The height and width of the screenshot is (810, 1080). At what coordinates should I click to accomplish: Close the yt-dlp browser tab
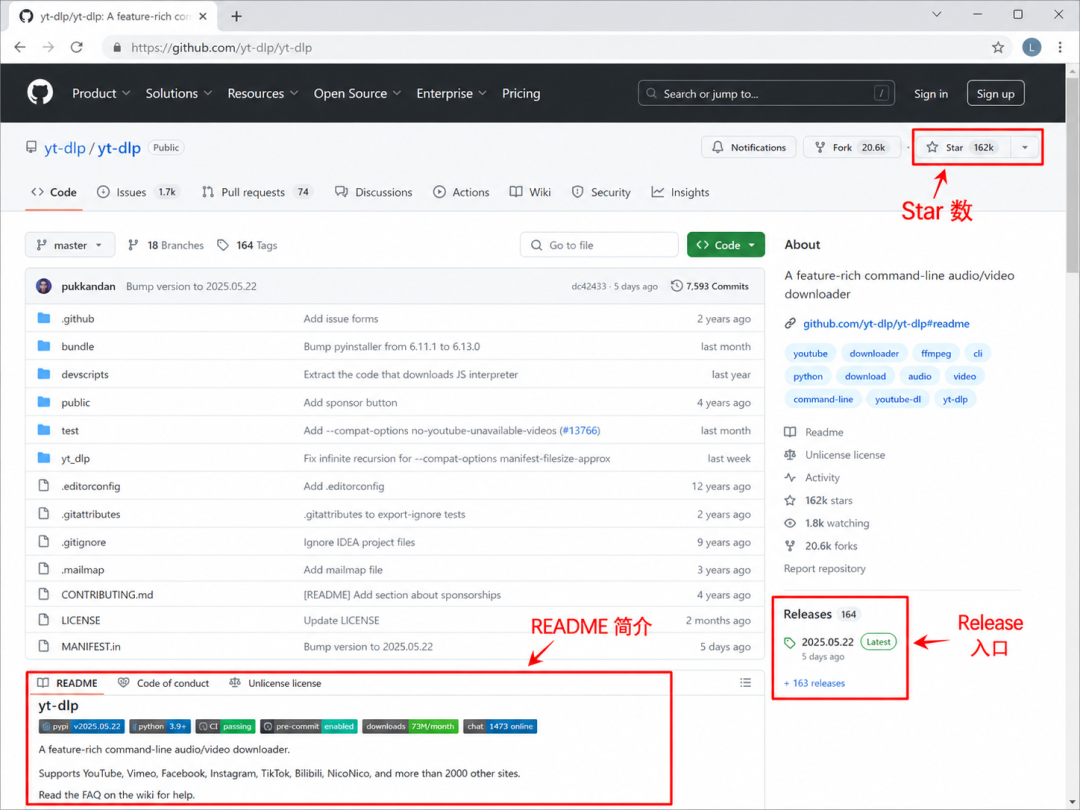click(202, 17)
